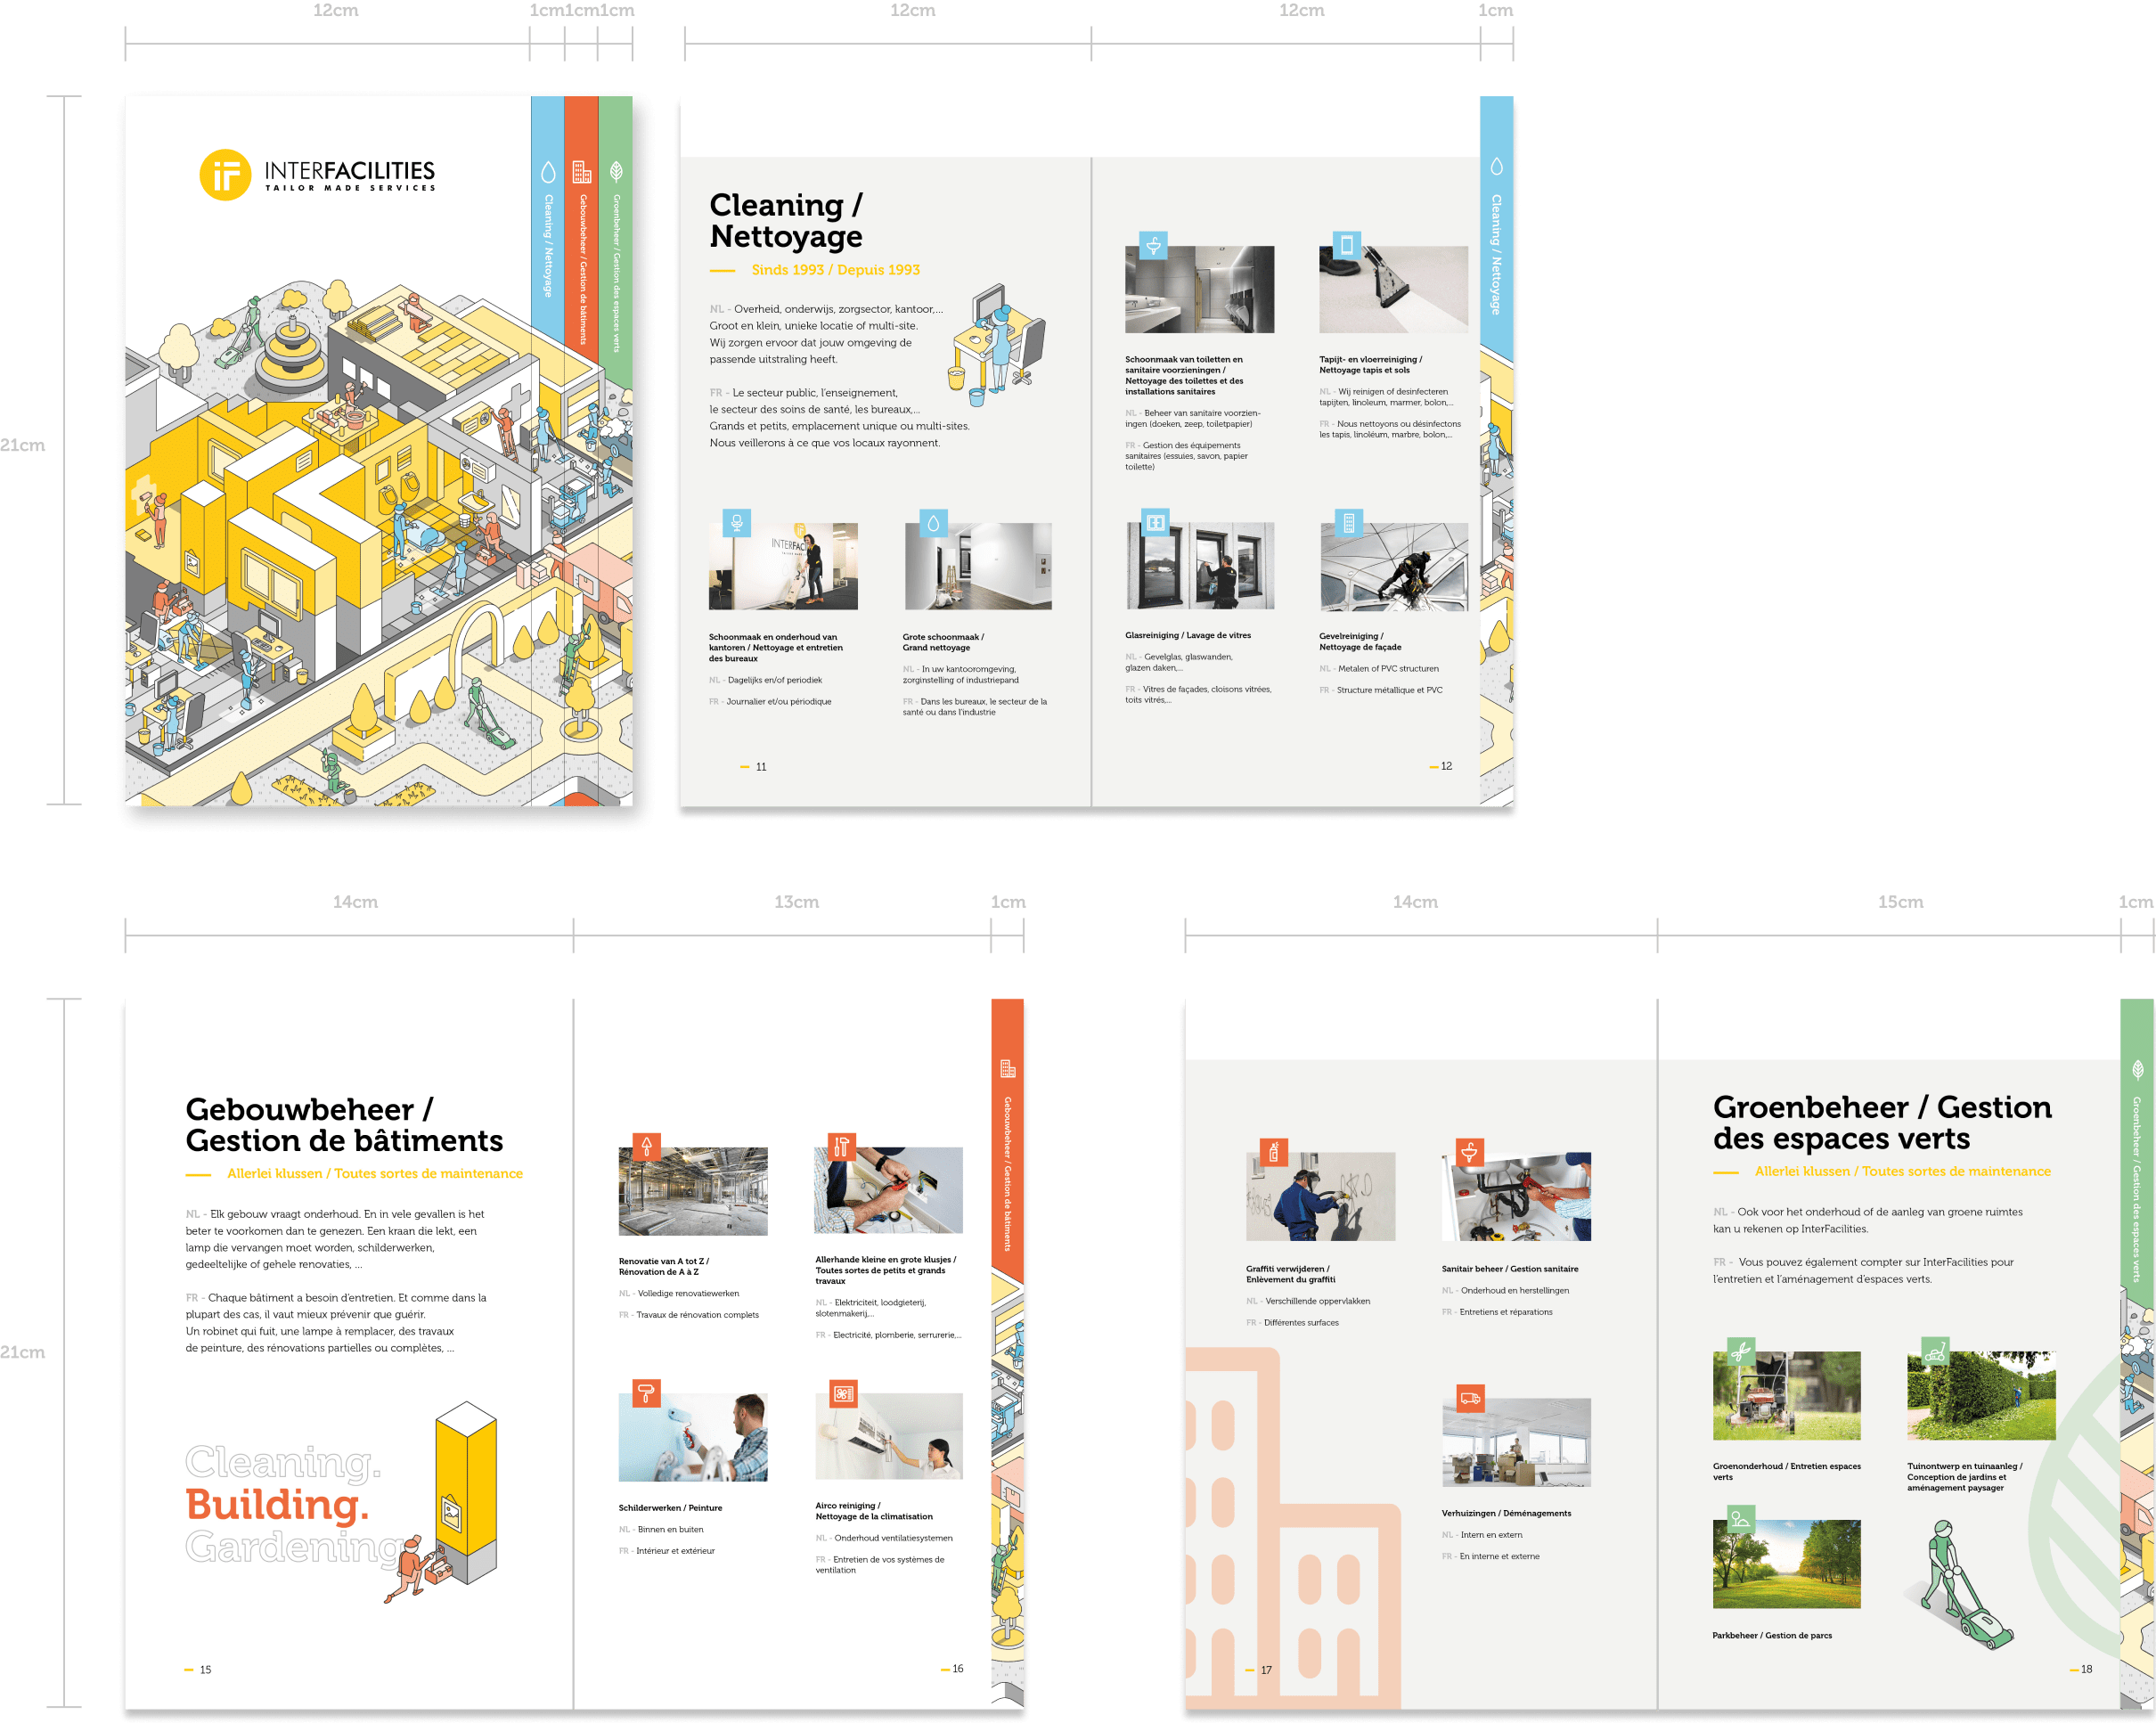
Task: Select the Cleaning / Nettoyage tab on page 12
Action: click(1496, 230)
